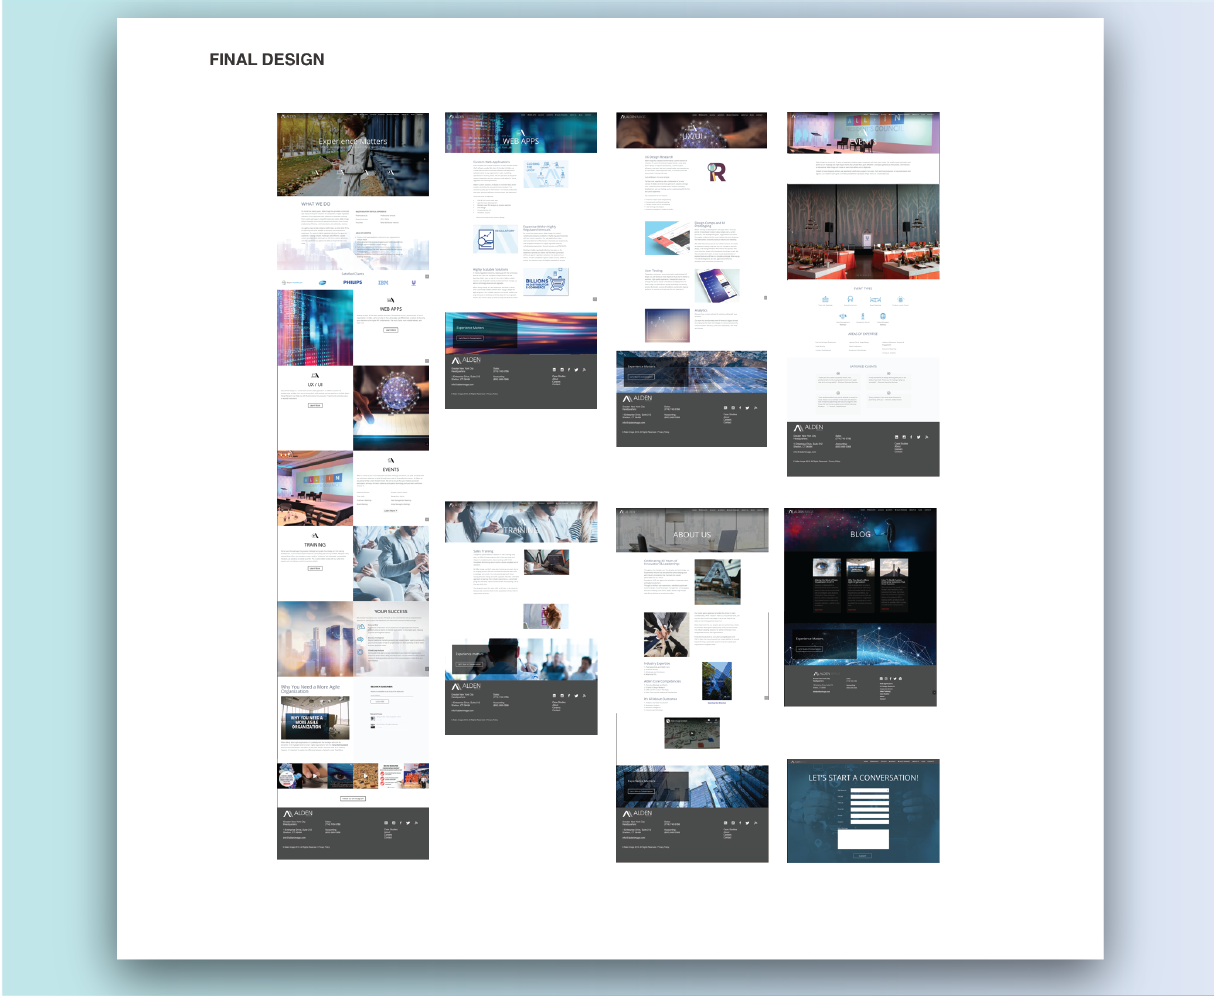Click the Let's Start a Conversation heading

863,777
